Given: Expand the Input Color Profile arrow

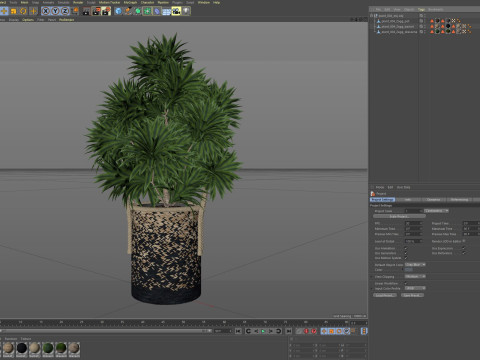Looking at the screenshot, I should (x=372, y=288).
